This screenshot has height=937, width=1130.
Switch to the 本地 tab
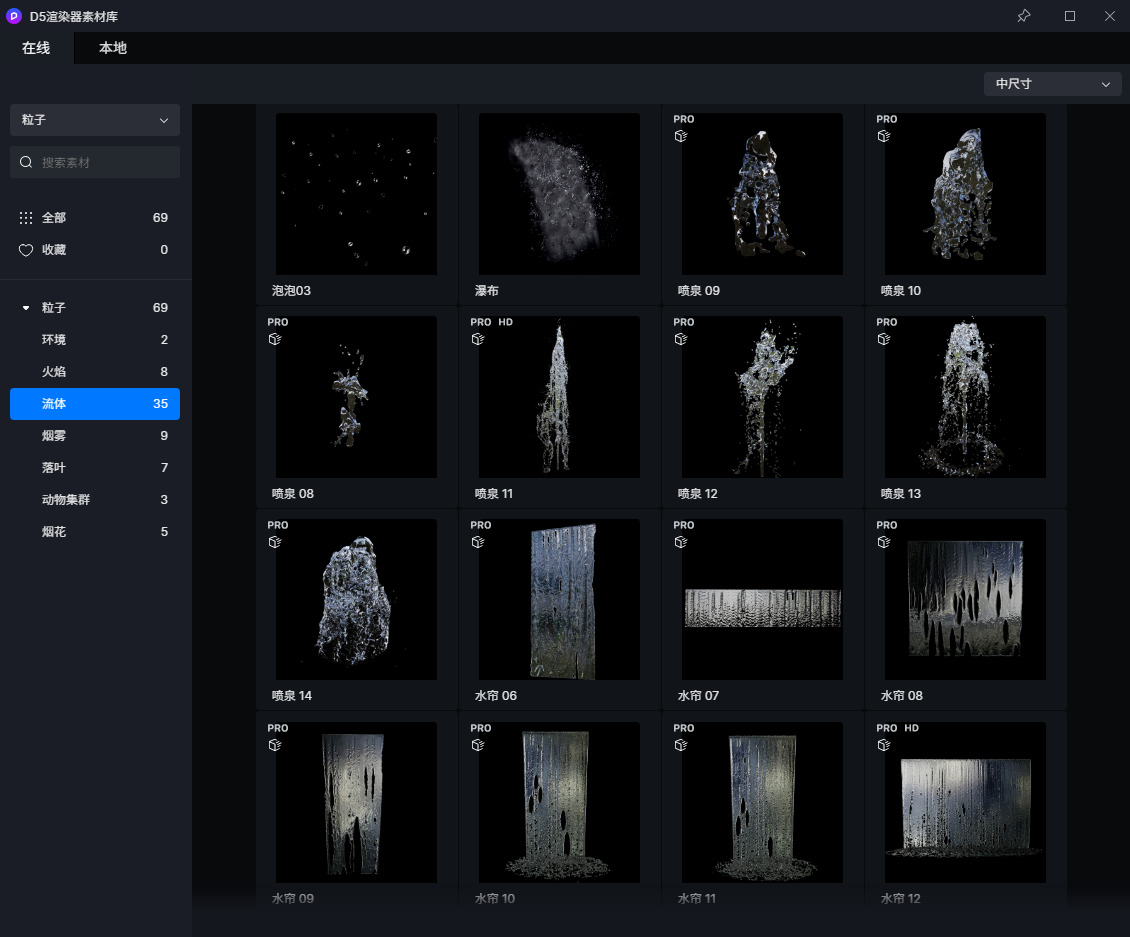112,48
